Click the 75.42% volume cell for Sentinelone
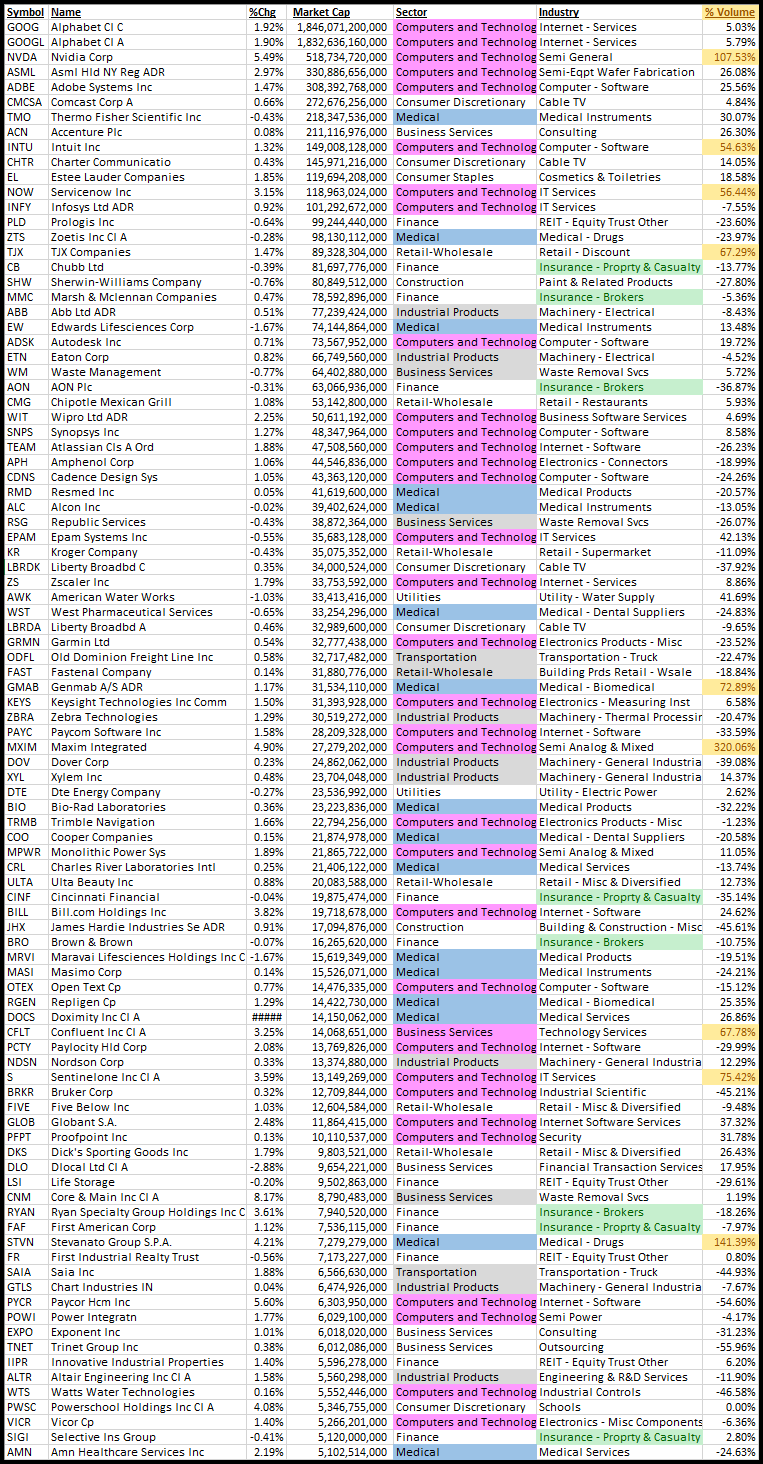 [x=730, y=1077]
